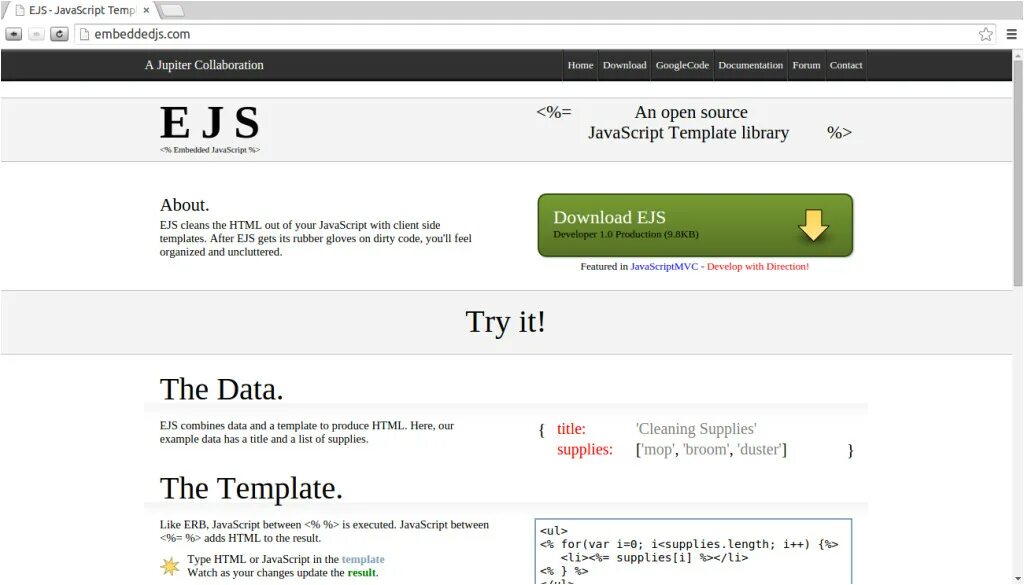Screen dimensions: 1024x585
Task: Click the yellow download arrow icon
Action: point(813,225)
